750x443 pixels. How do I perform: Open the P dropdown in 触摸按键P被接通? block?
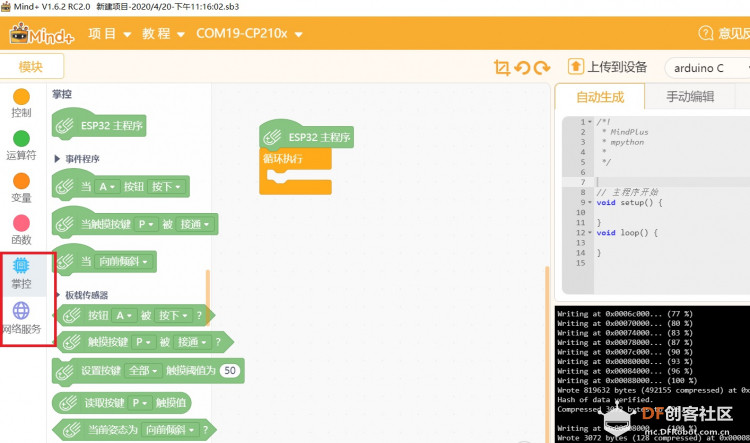click(x=143, y=342)
